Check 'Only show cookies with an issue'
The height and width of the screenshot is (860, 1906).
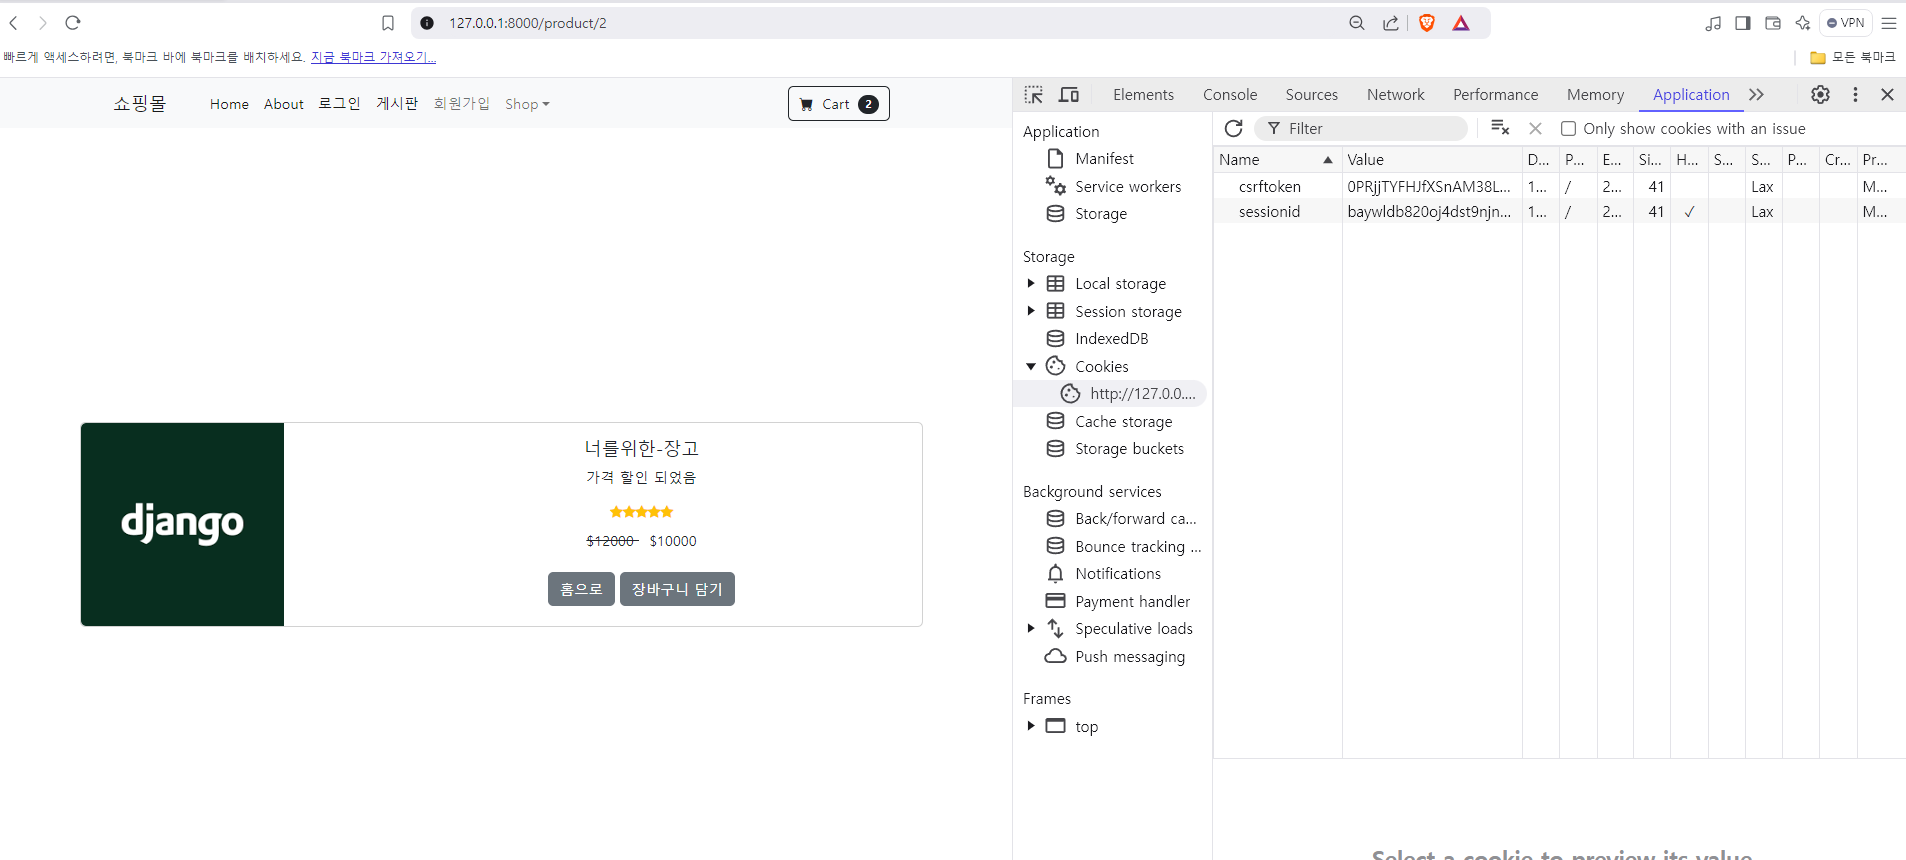[1569, 129]
